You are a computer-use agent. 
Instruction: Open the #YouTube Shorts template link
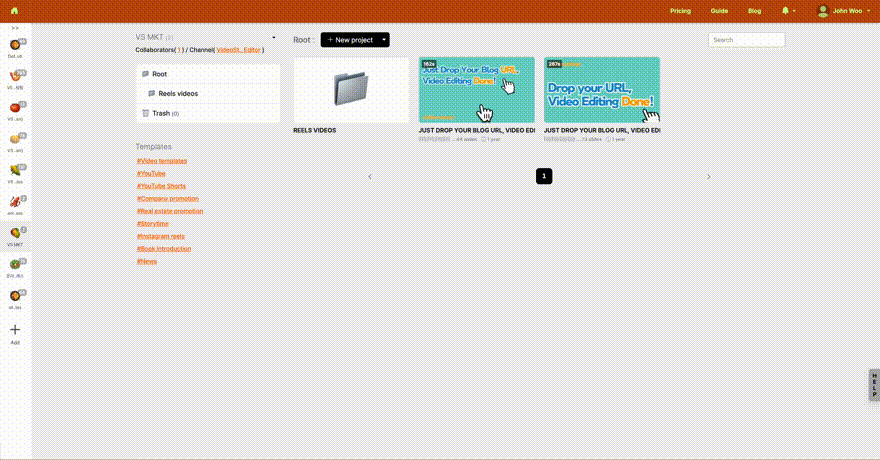coord(161,186)
